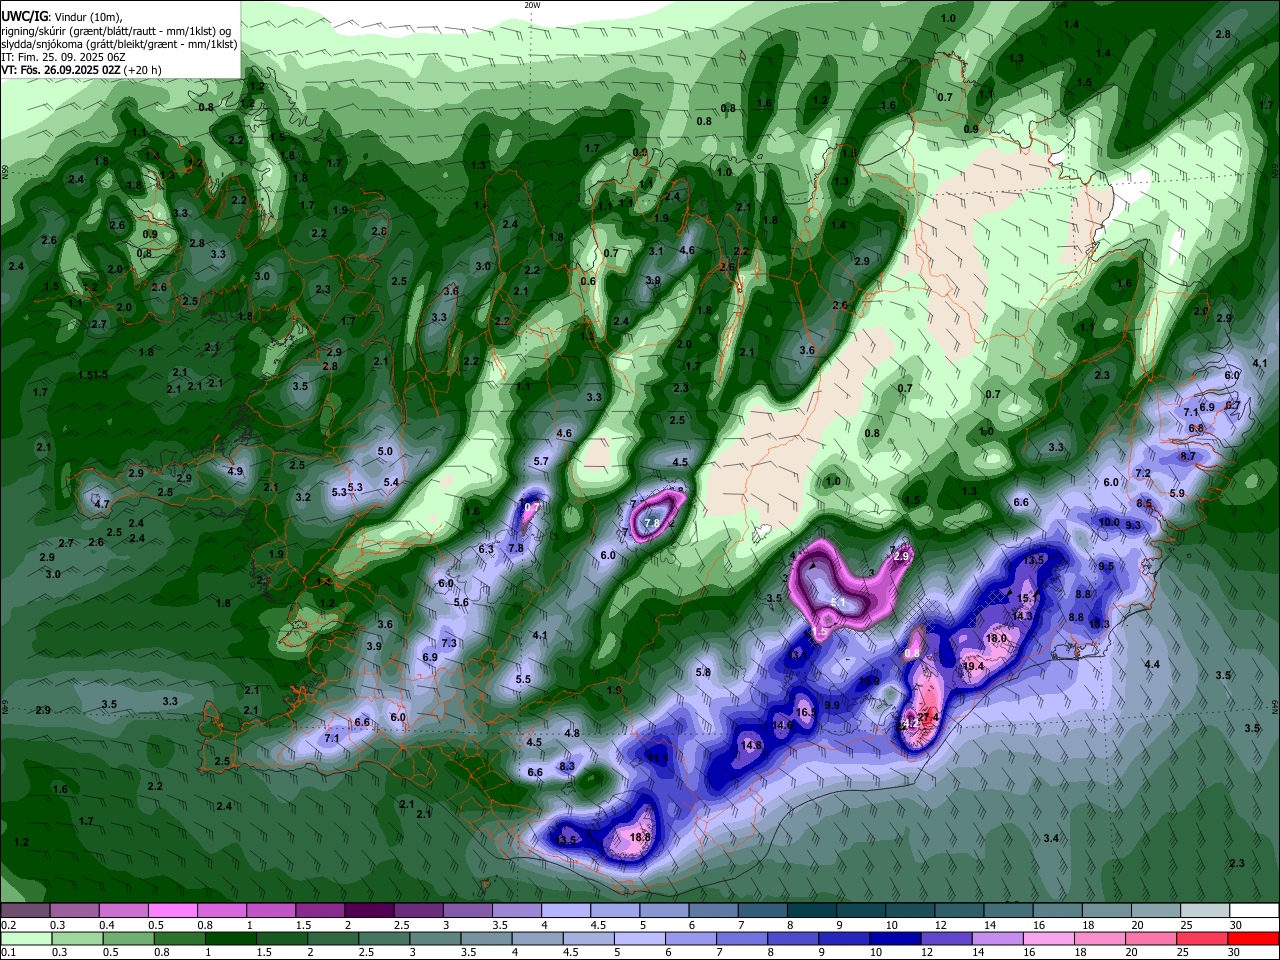
Task: Click the bright red swatch in the bottom legend row
Action: (1255, 939)
